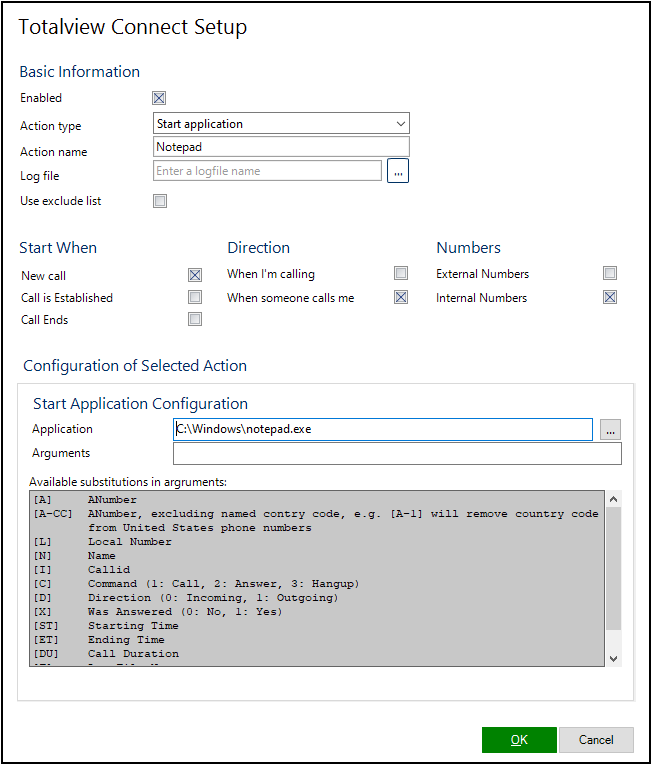Select the [ET] Ending Time line
The image size is (652, 765).
[x=99, y=640]
